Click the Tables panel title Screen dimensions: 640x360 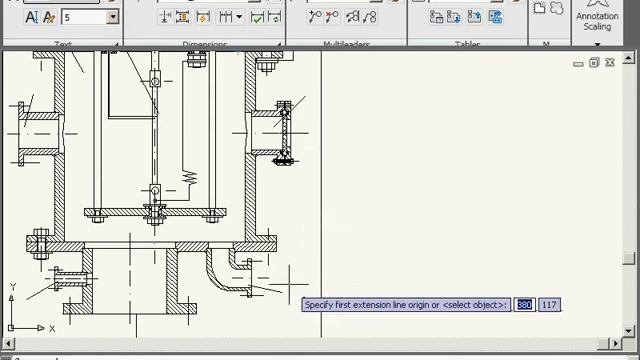[467, 44]
